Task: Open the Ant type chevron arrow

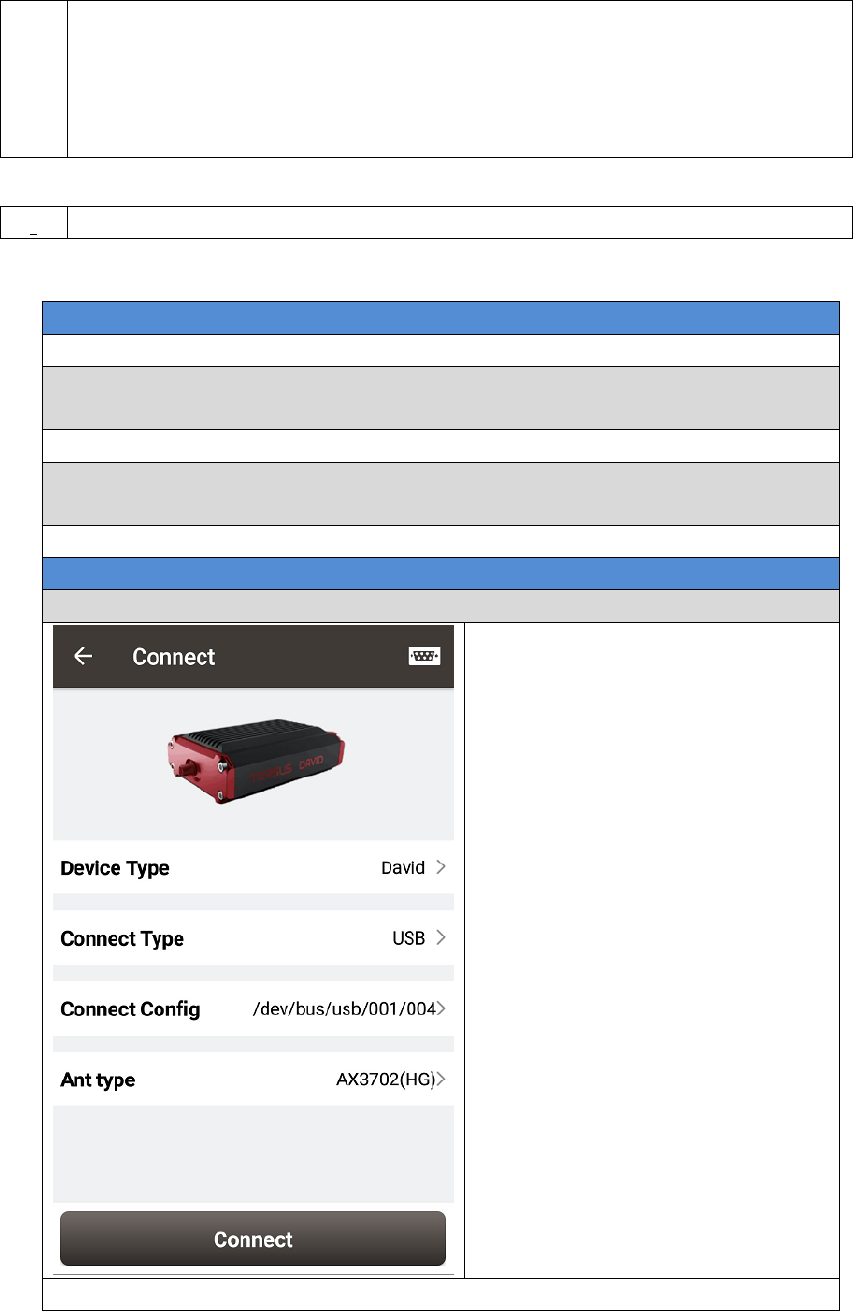Action: [441, 1080]
